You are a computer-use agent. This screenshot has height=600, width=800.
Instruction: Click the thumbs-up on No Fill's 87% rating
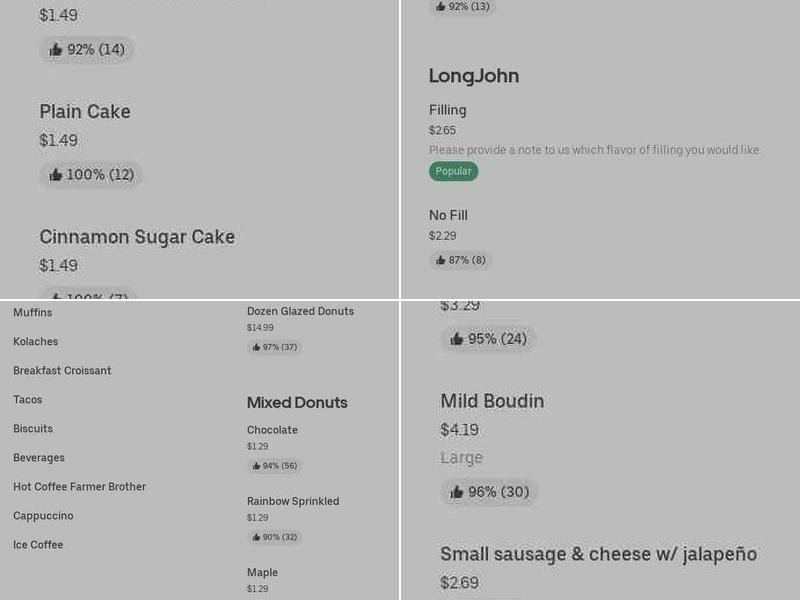(x=441, y=260)
